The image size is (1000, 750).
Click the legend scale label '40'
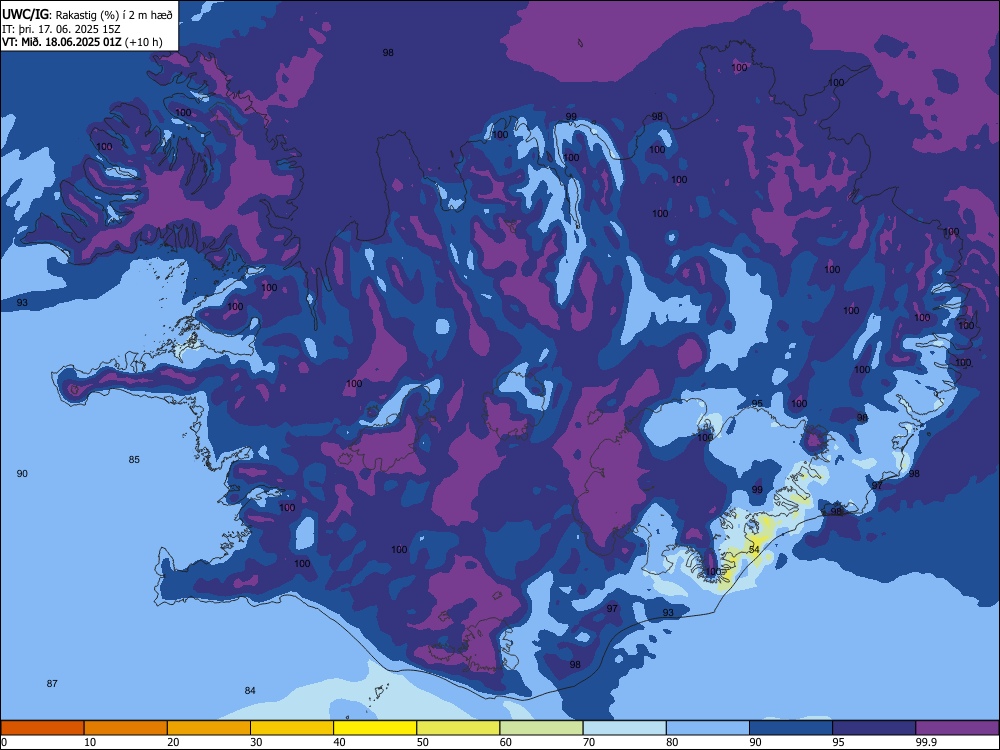pos(340,742)
